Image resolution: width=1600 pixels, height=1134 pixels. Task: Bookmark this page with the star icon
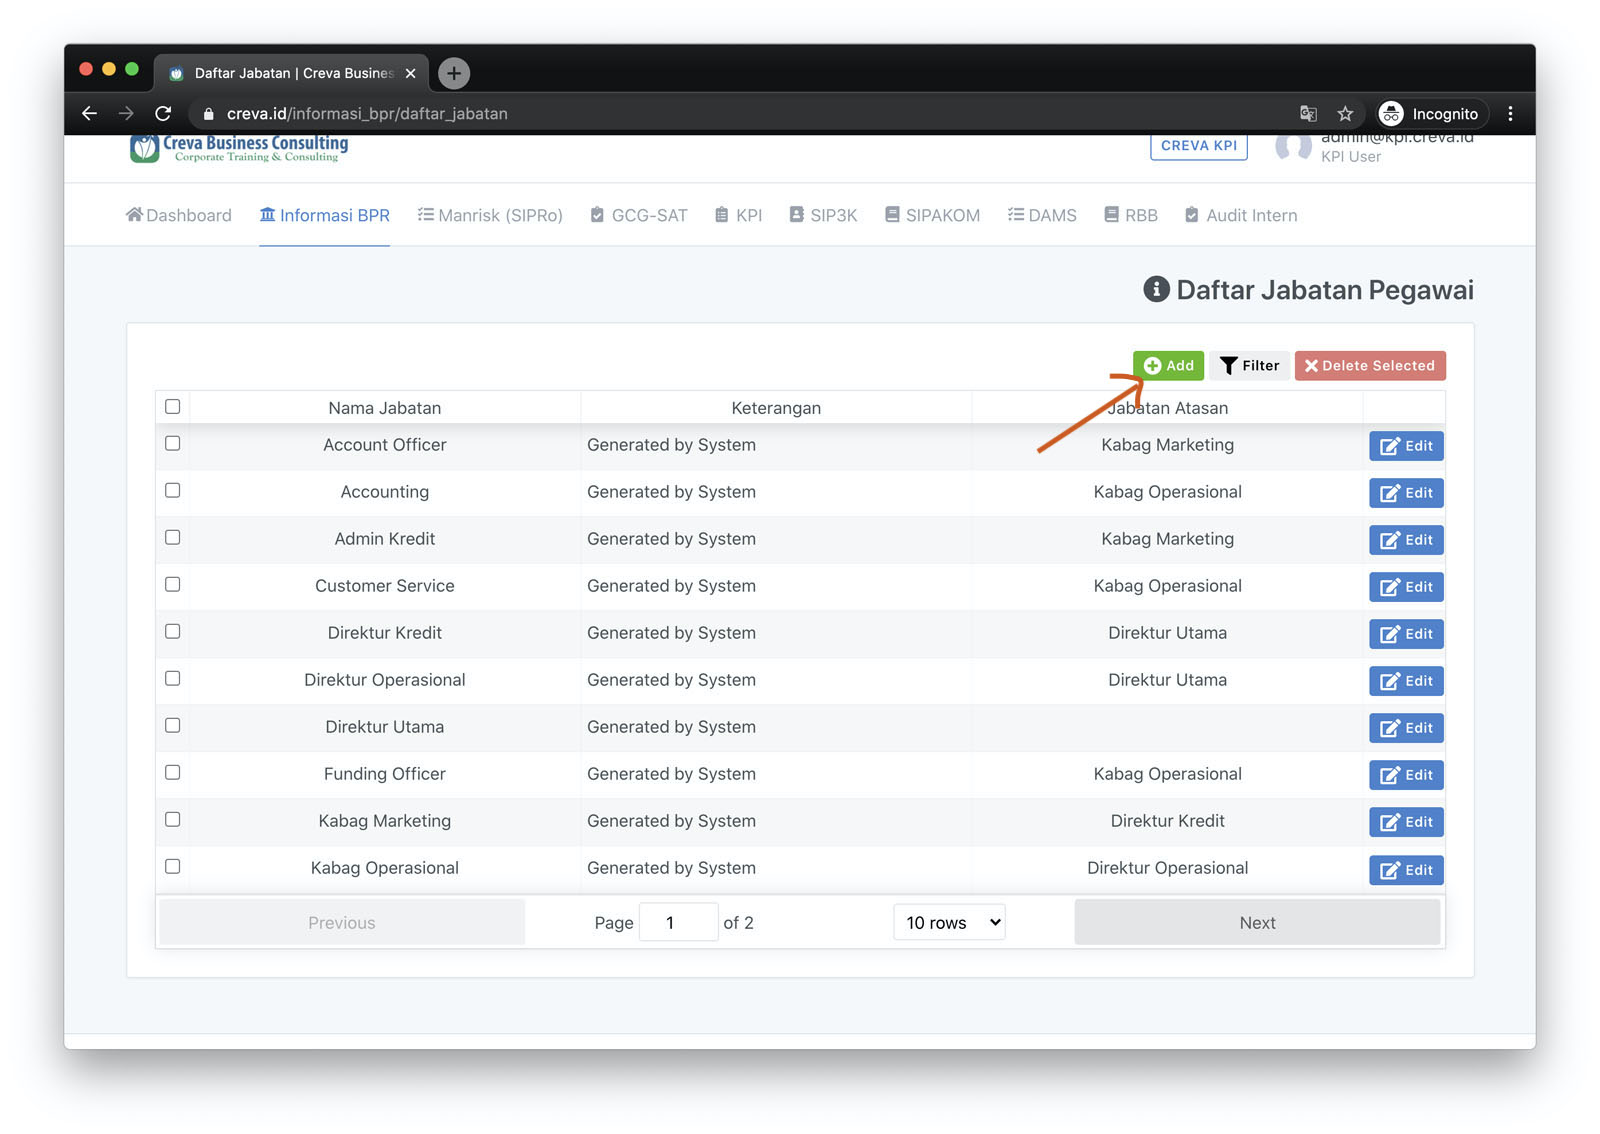coord(1345,114)
